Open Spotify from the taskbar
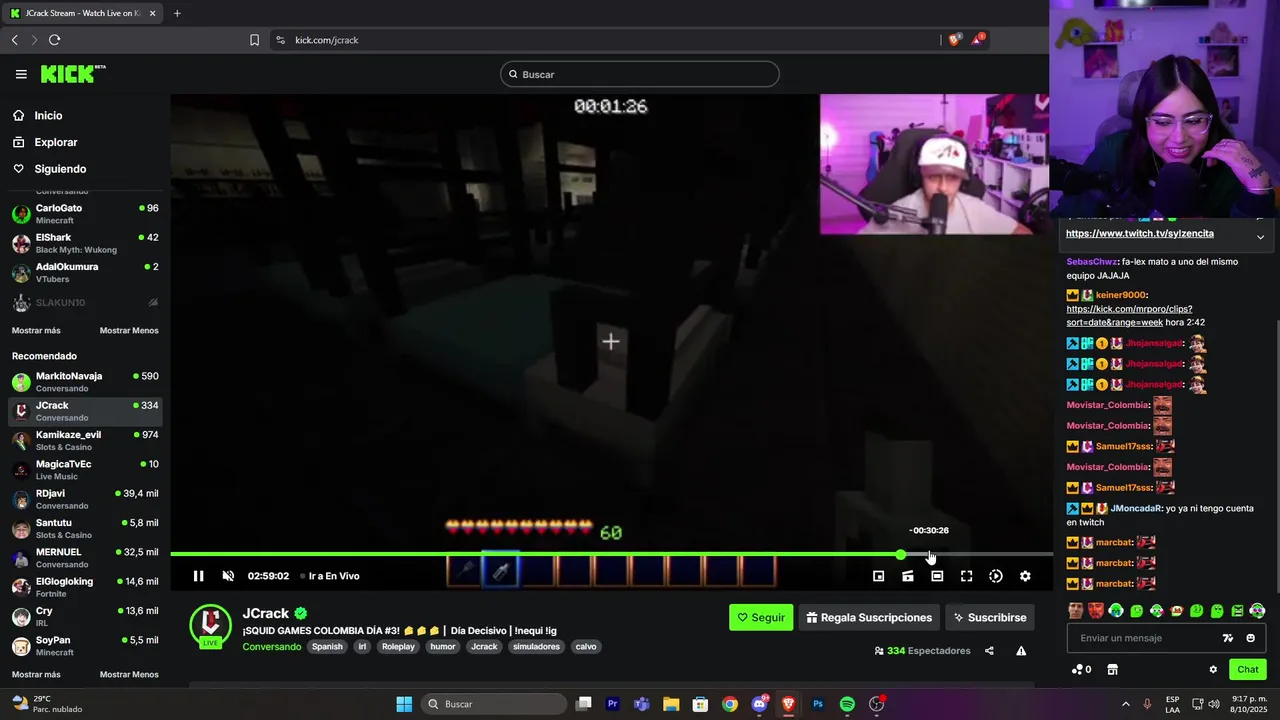The image size is (1280, 720). (x=847, y=704)
